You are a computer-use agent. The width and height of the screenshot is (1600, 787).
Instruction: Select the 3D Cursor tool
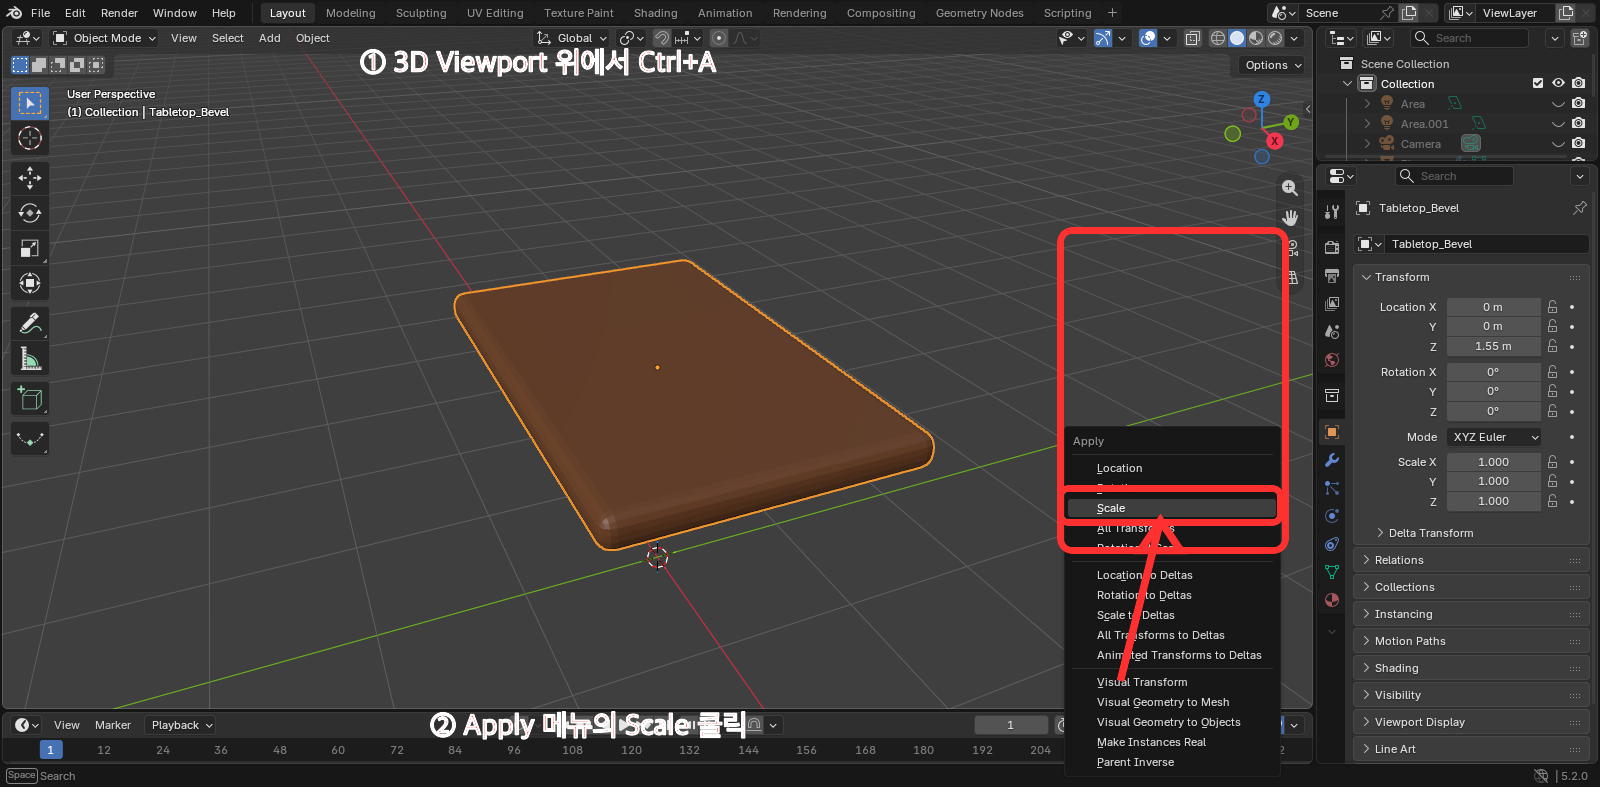pos(30,138)
